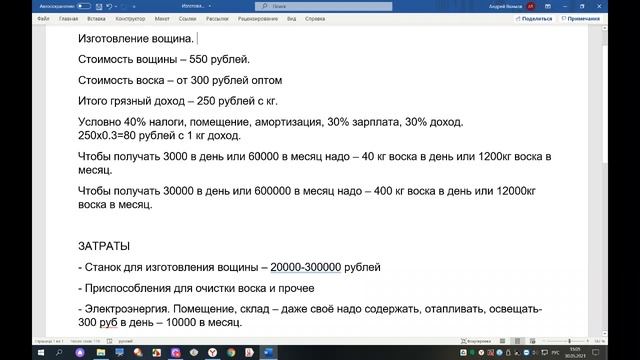
Task: Switch to the Ссылки tab
Action: 187,19
